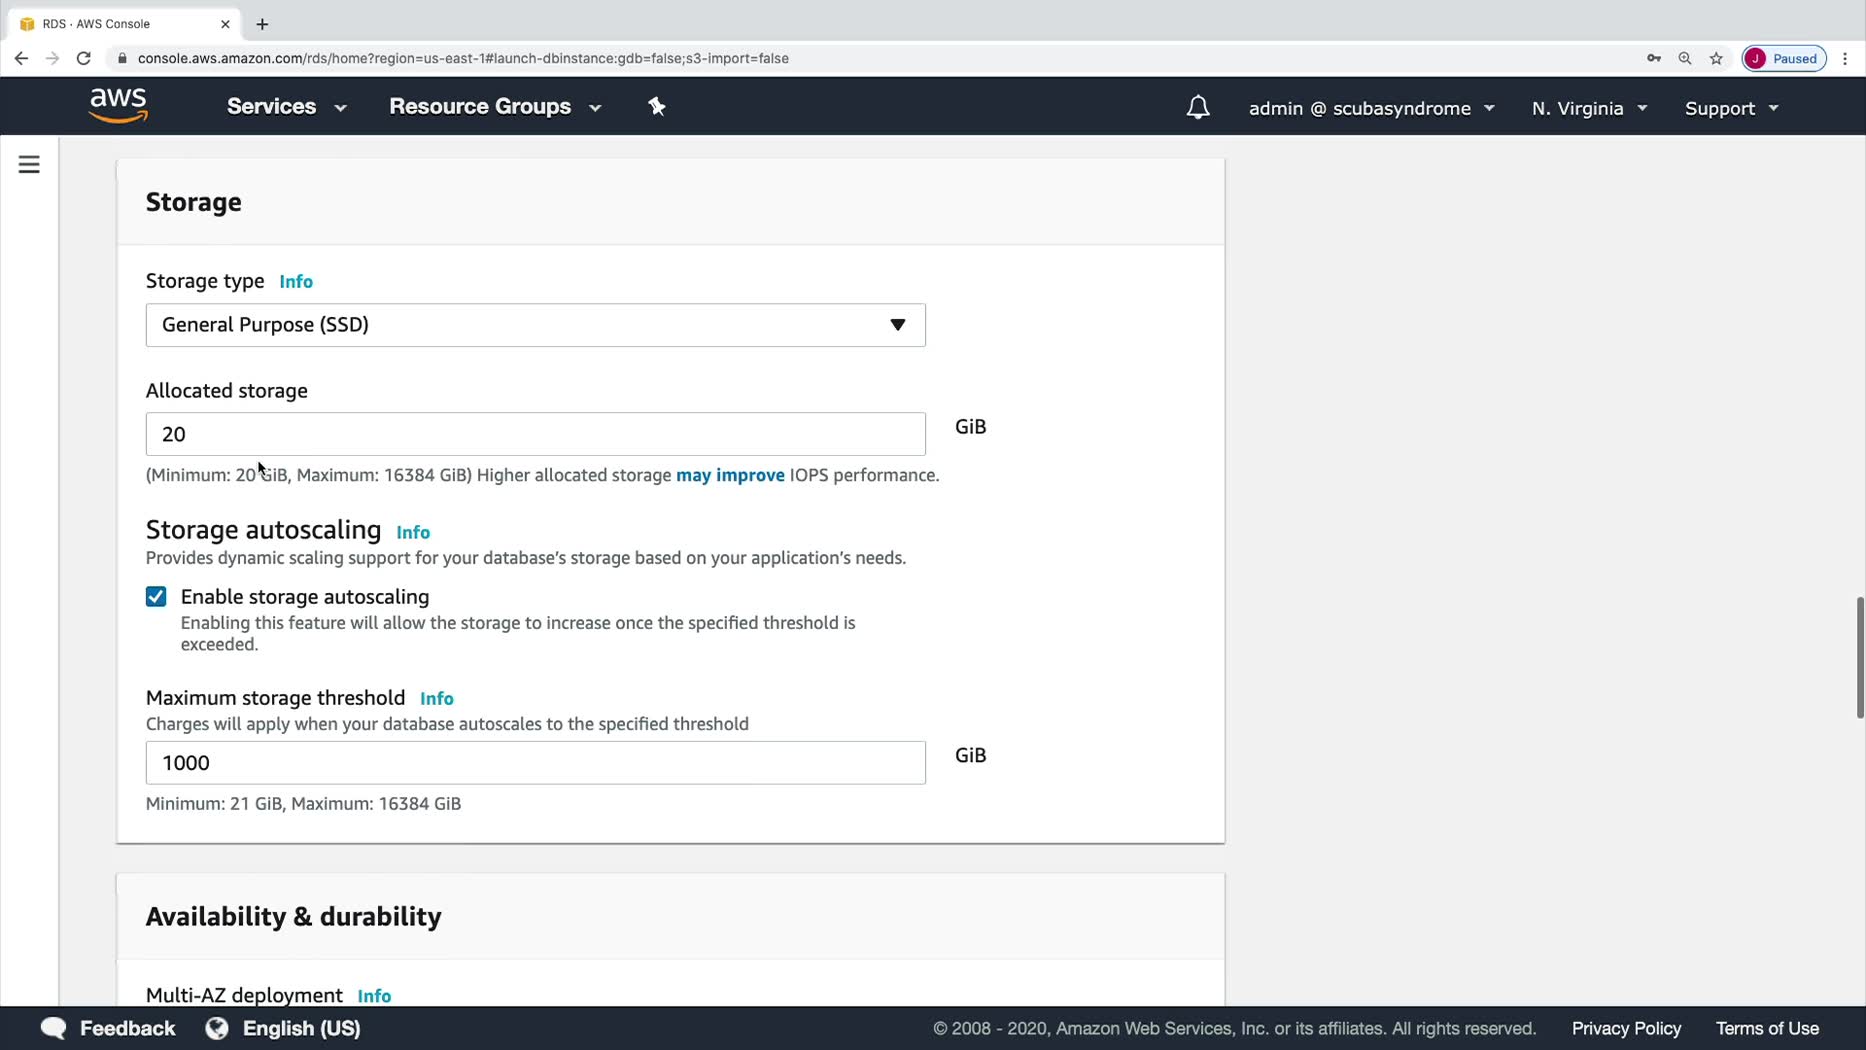The image size is (1866, 1050).
Task: Click the site lock icon in address bar
Action: 122,58
